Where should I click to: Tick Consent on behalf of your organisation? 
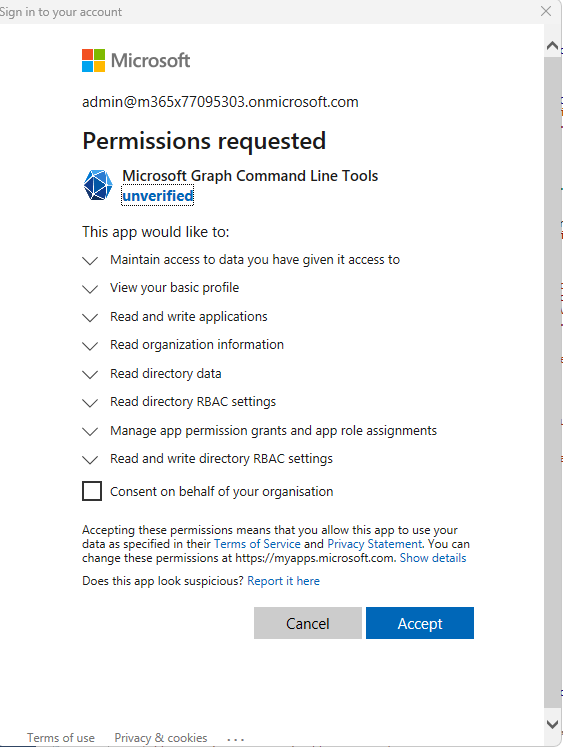pos(92,491)
